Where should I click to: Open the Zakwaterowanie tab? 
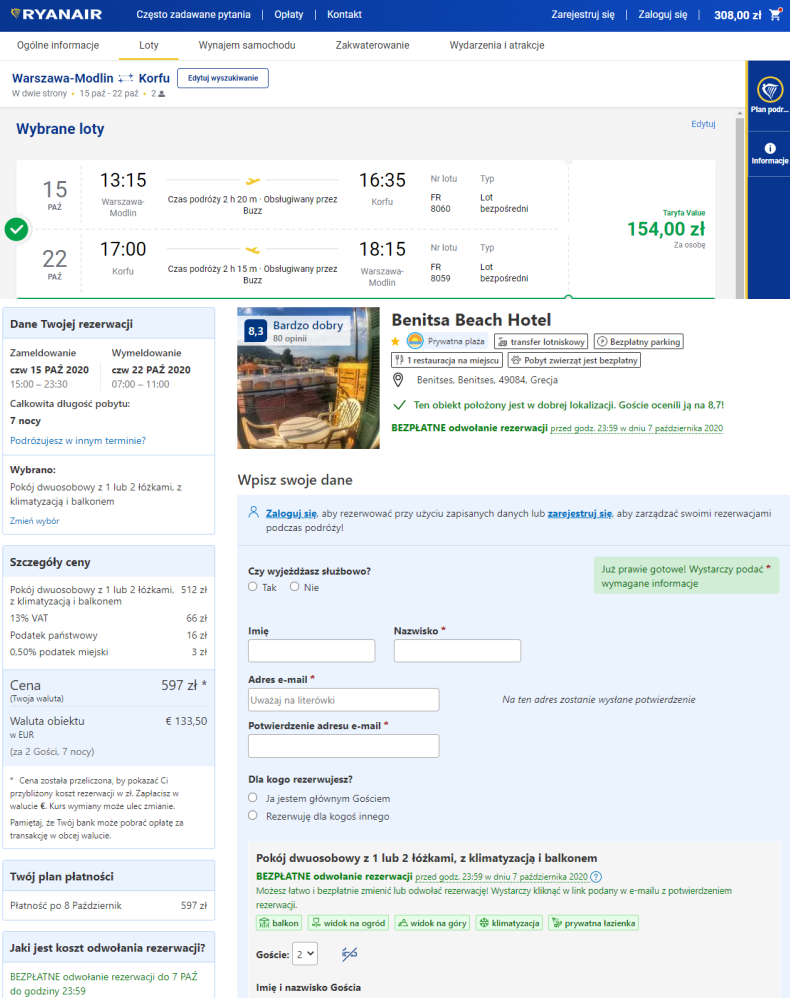point(372,45)
